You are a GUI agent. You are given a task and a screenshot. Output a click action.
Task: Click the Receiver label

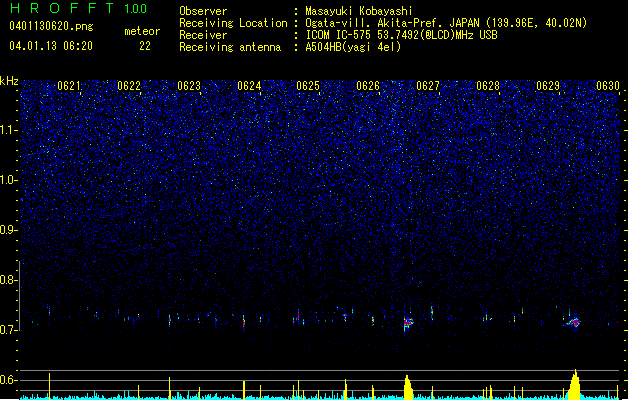pos(203,35)
